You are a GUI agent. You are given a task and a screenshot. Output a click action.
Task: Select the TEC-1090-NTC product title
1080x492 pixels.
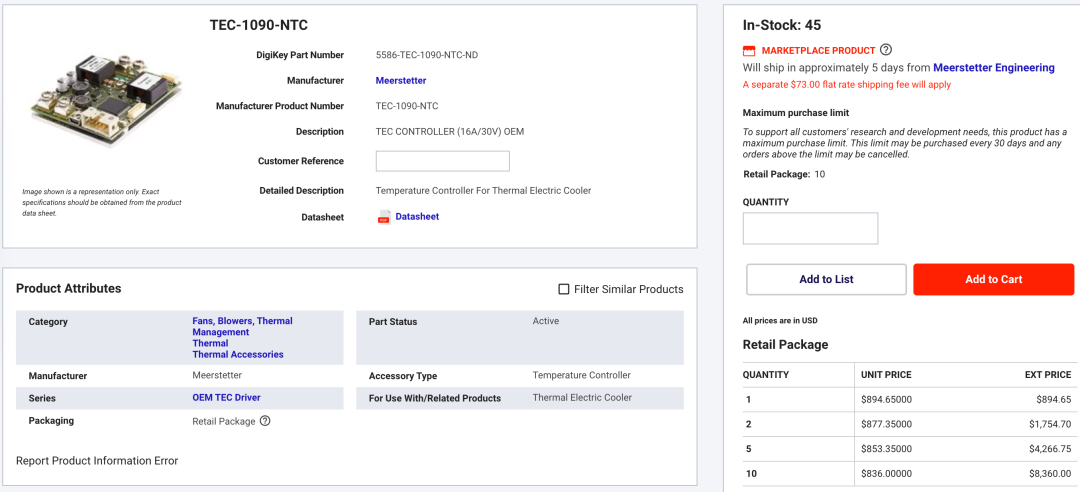(x=258, y=25)
